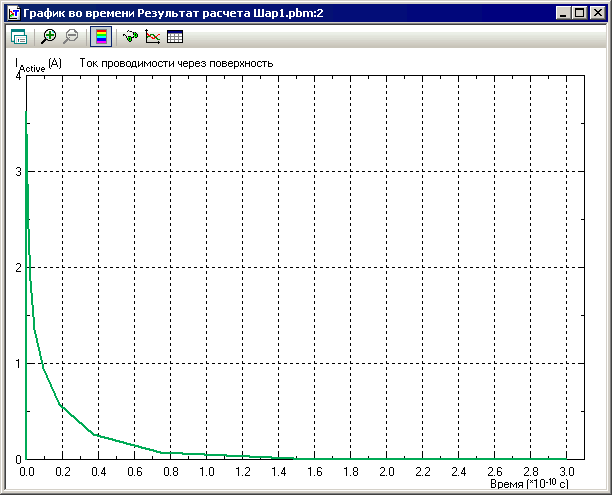Click the x-axis value 3.0
612x495 pixels.
[567, 472]
